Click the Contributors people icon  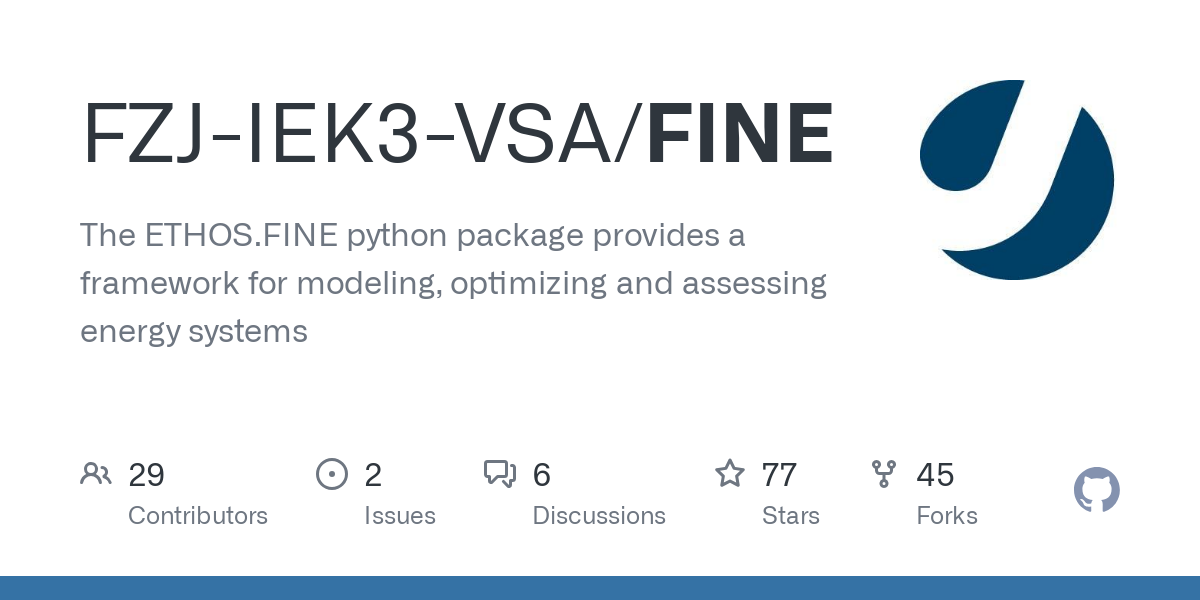(x=96, y=474)
